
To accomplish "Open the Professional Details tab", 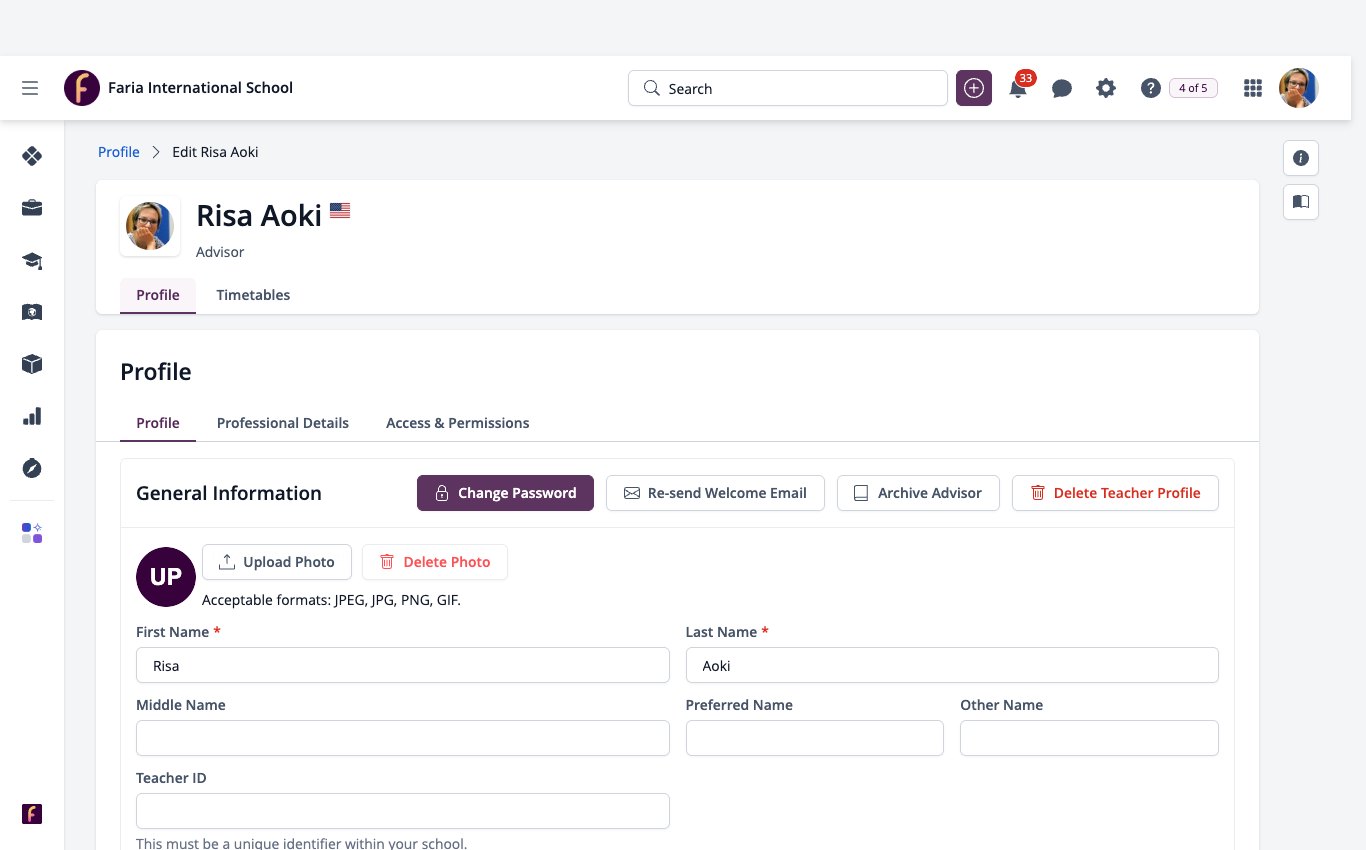I will tap(283, 423).
